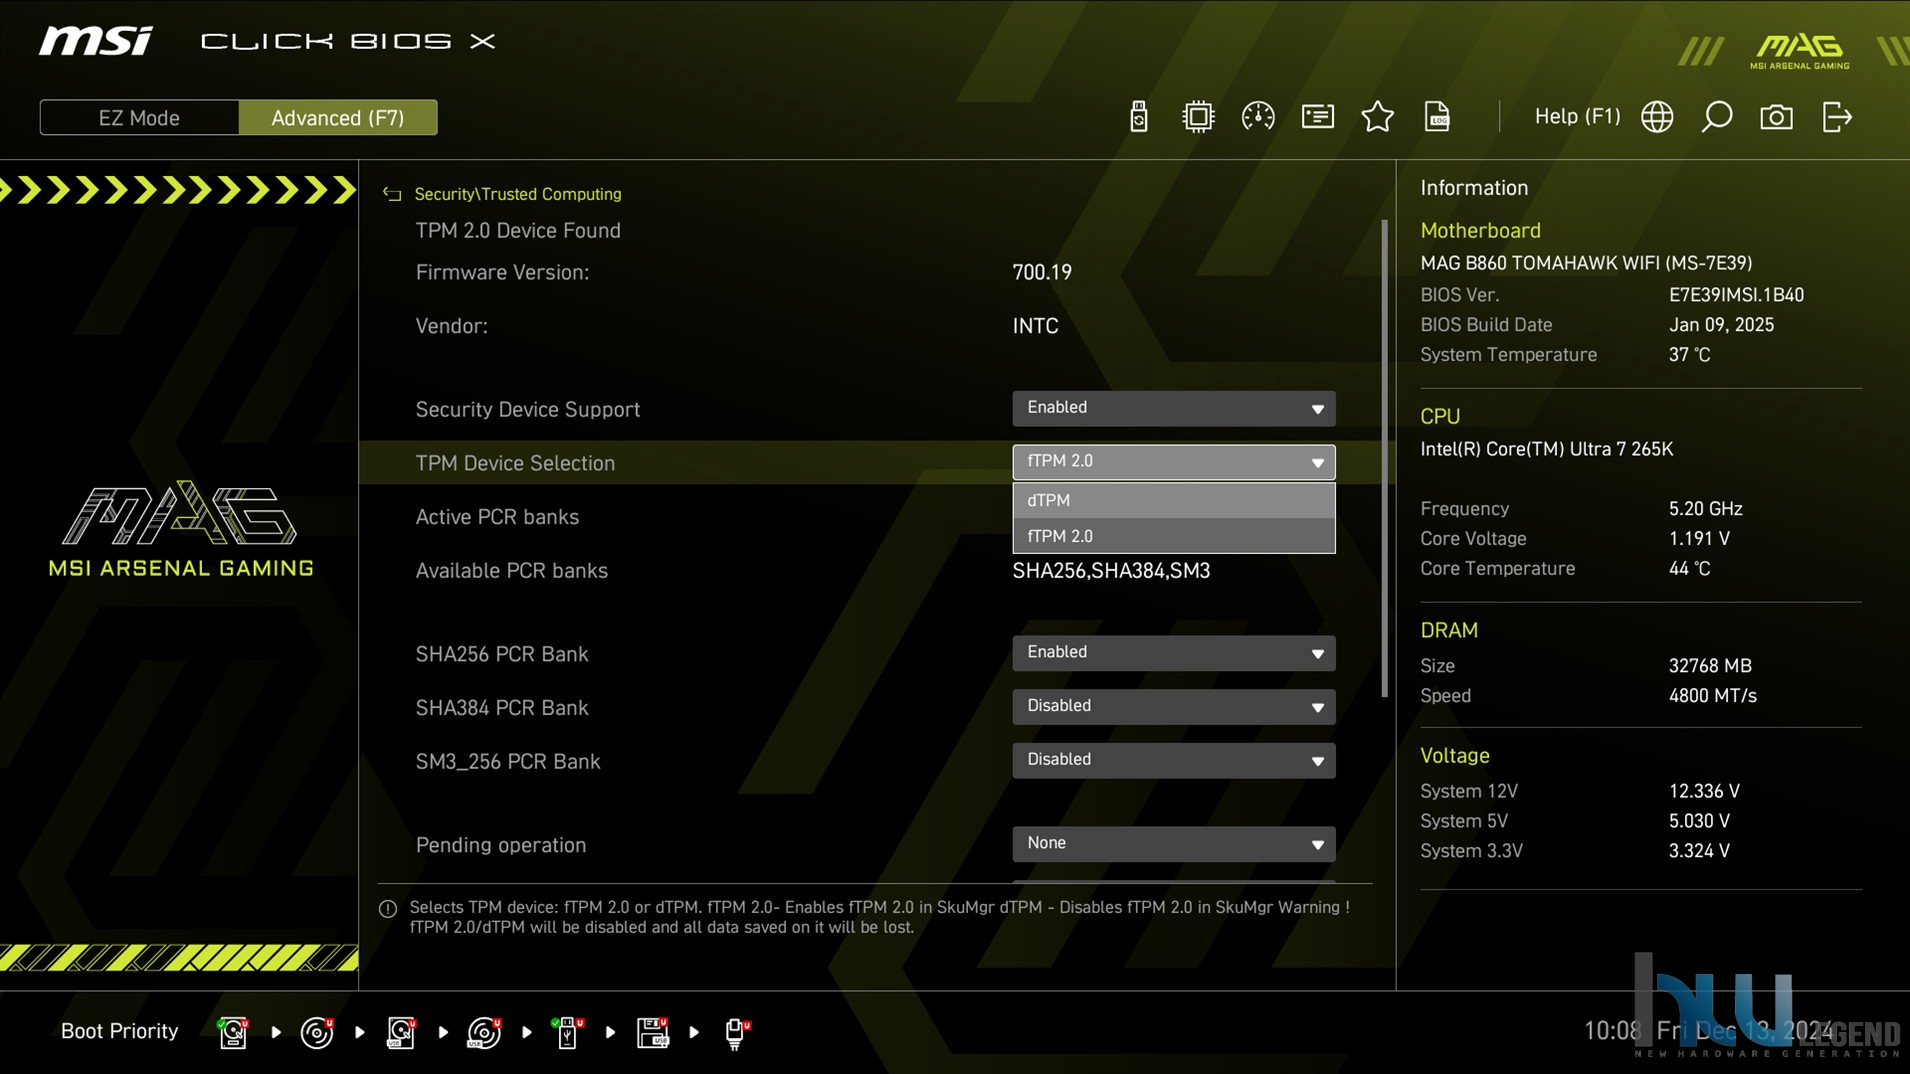Viewport: 1910px width, 1074px height.
Task: Open Help (F1)
Action: pos(1577,116)
